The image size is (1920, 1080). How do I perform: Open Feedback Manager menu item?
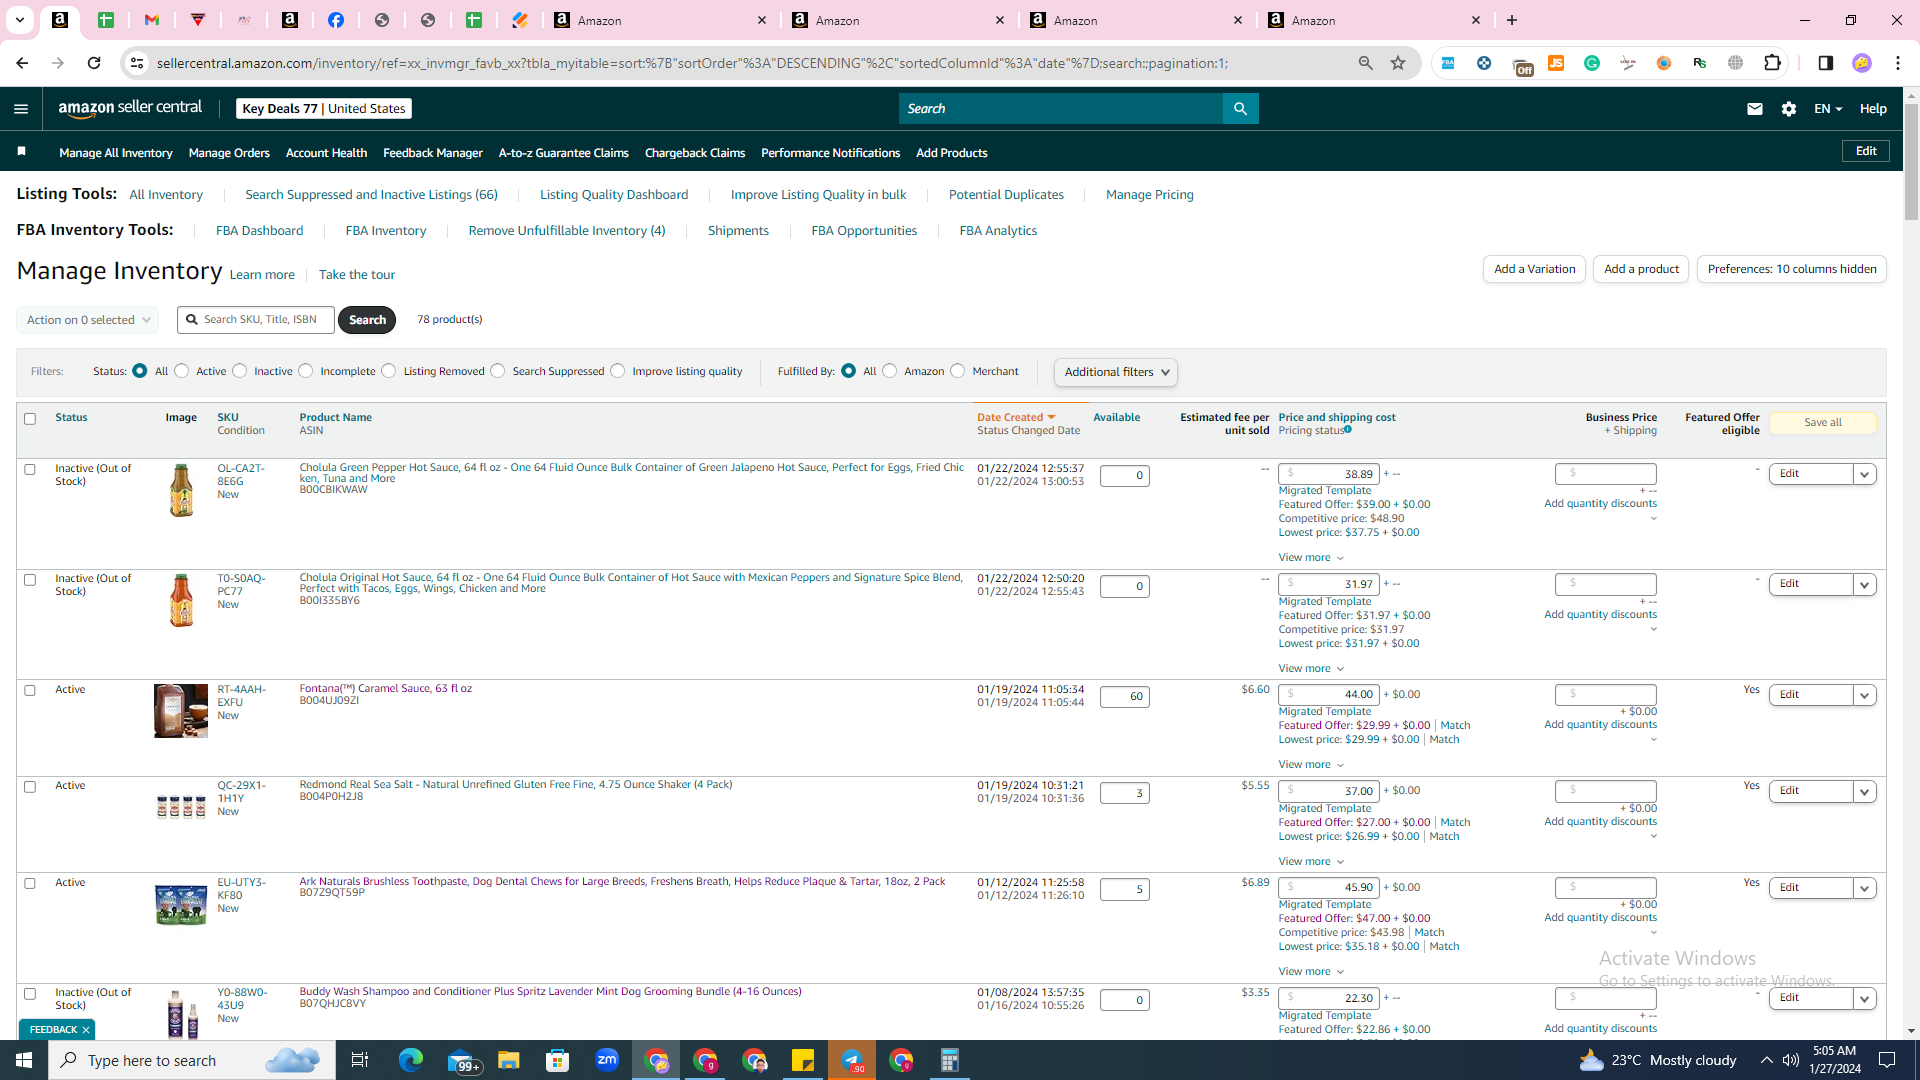tap(433, 153)
